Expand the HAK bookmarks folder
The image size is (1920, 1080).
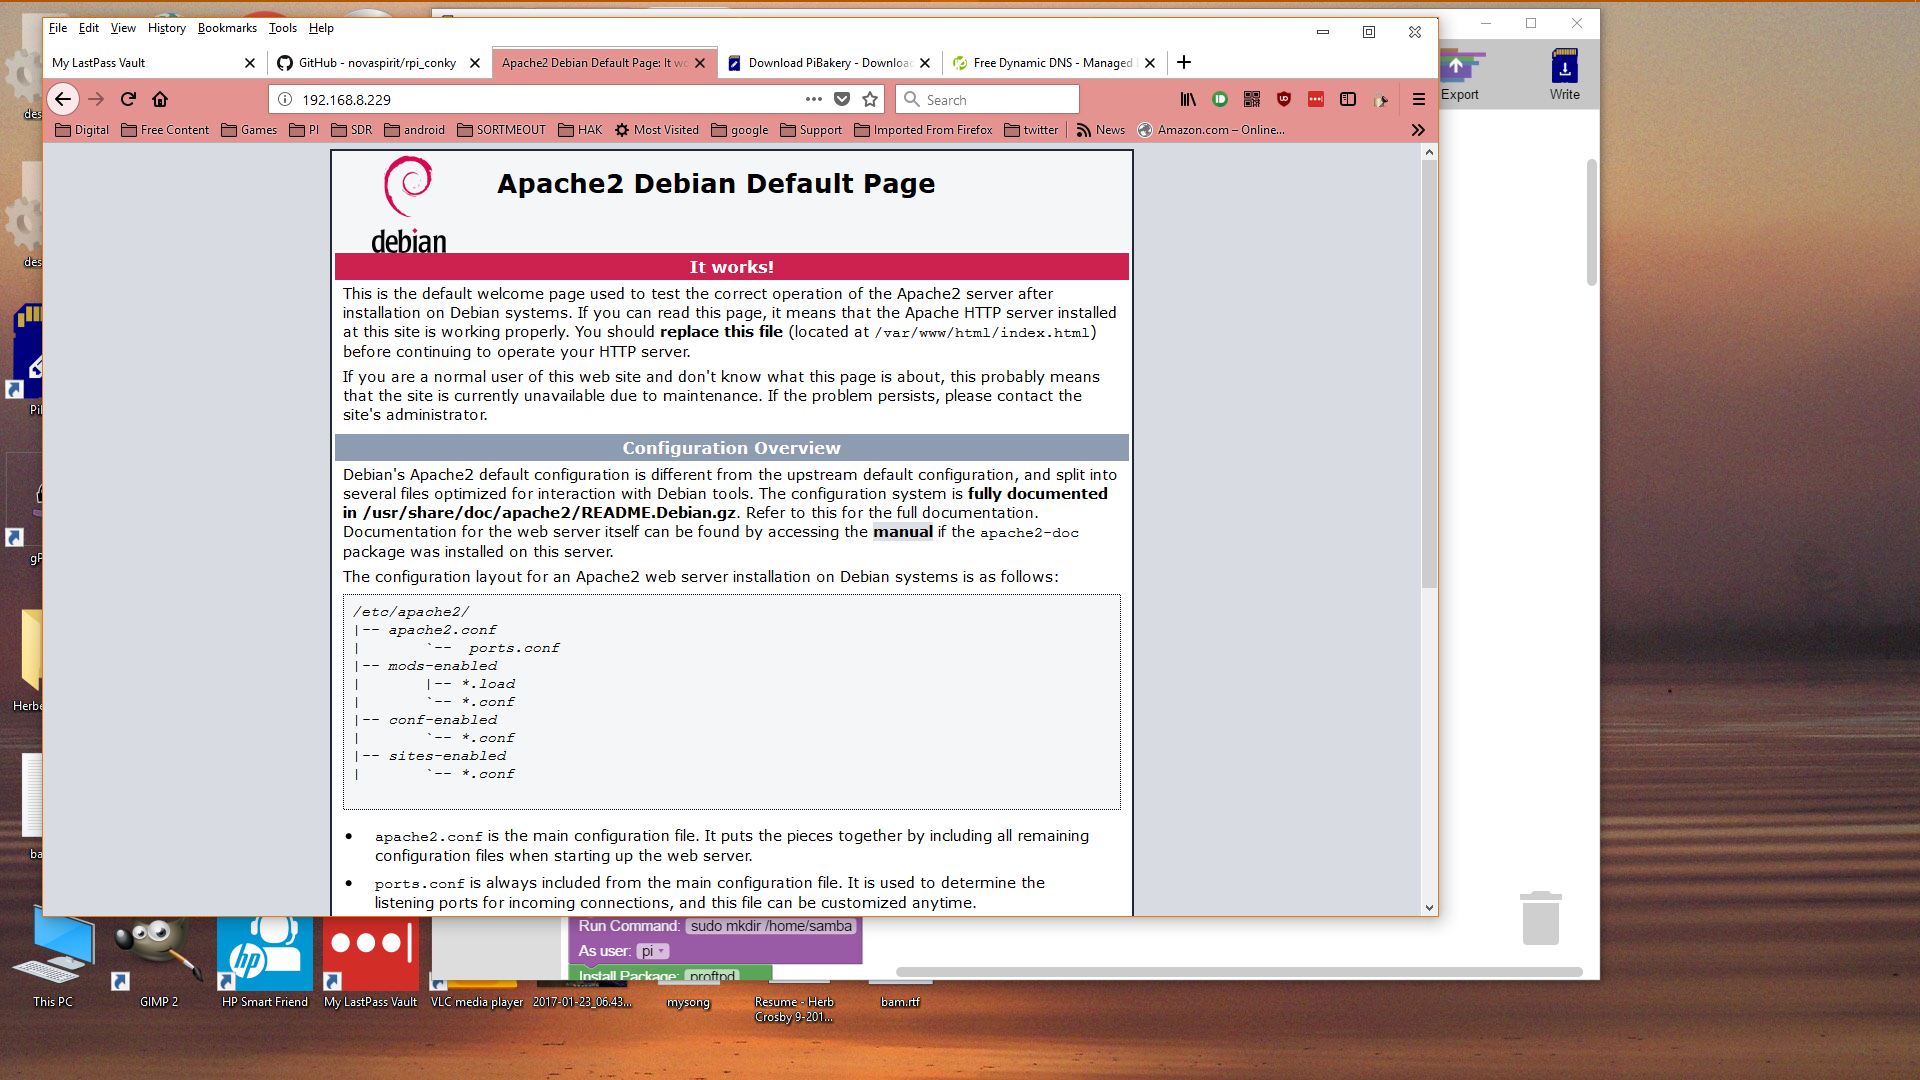pos(580,130)
